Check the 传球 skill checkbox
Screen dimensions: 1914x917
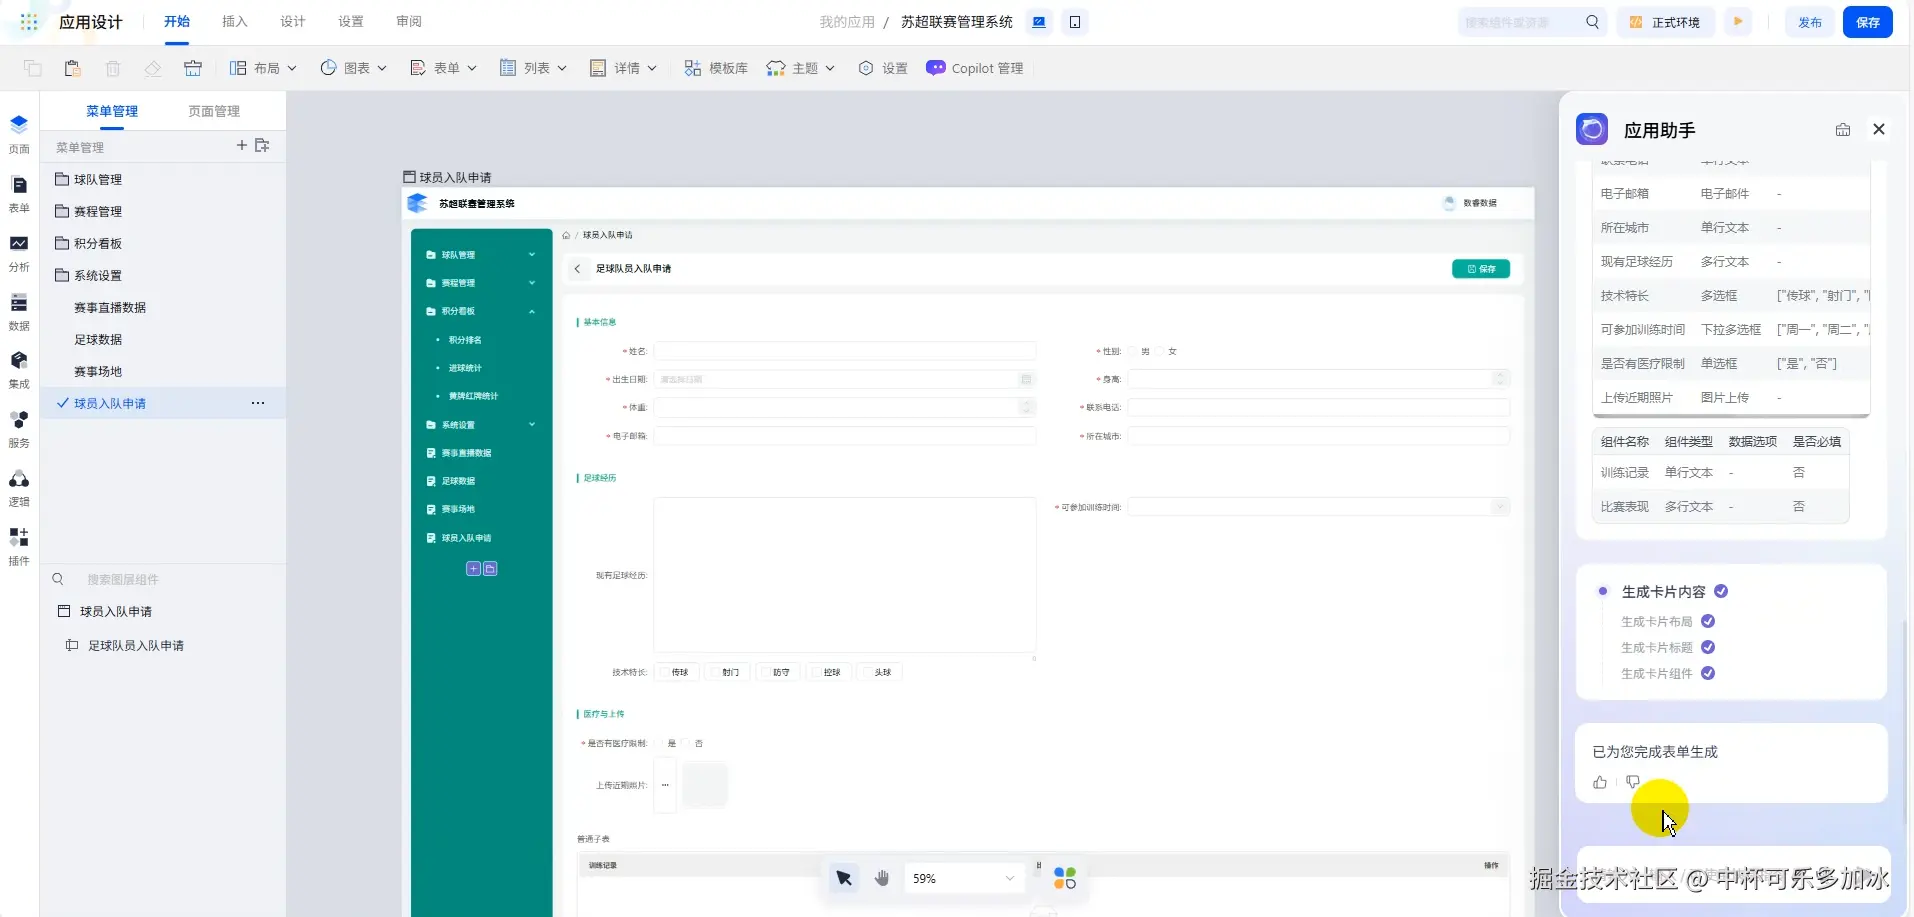point(665,672)
